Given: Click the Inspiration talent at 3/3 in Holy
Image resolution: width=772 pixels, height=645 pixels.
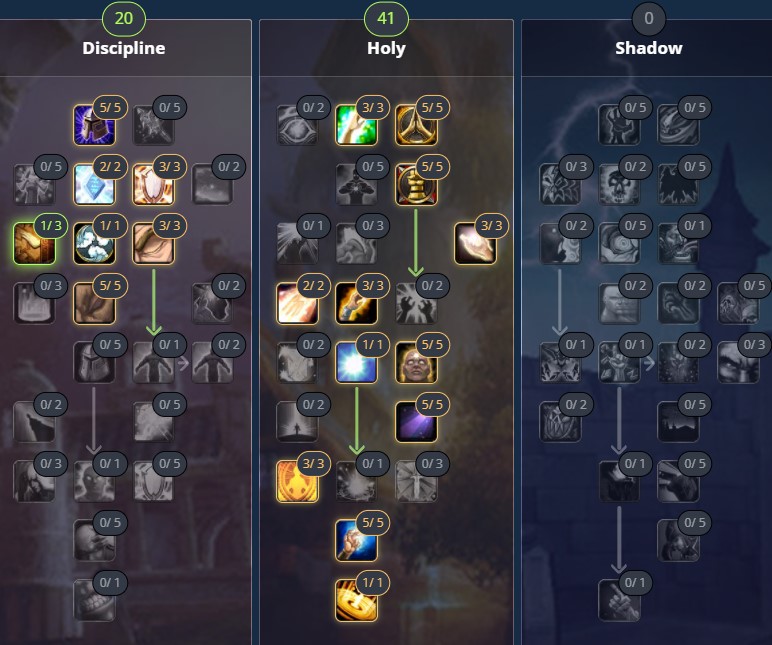Looking at the screenshot, I should pos(475,243).
